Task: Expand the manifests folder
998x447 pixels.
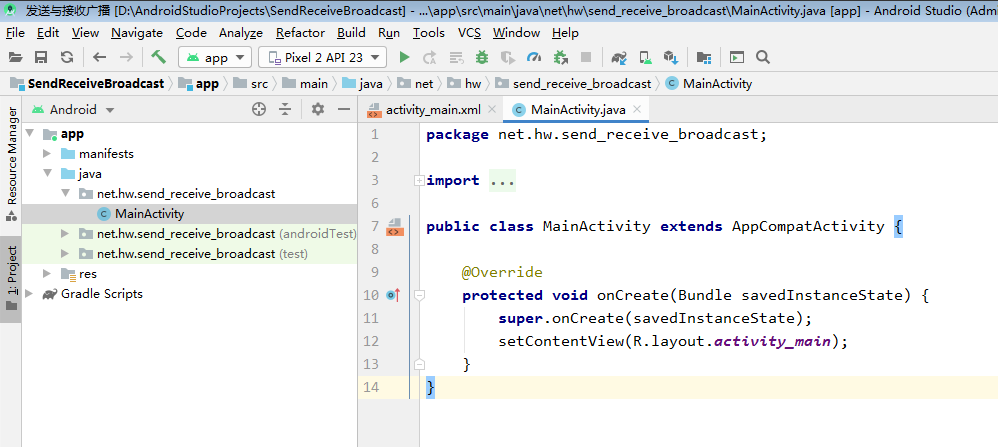Action: click(47, 153)
